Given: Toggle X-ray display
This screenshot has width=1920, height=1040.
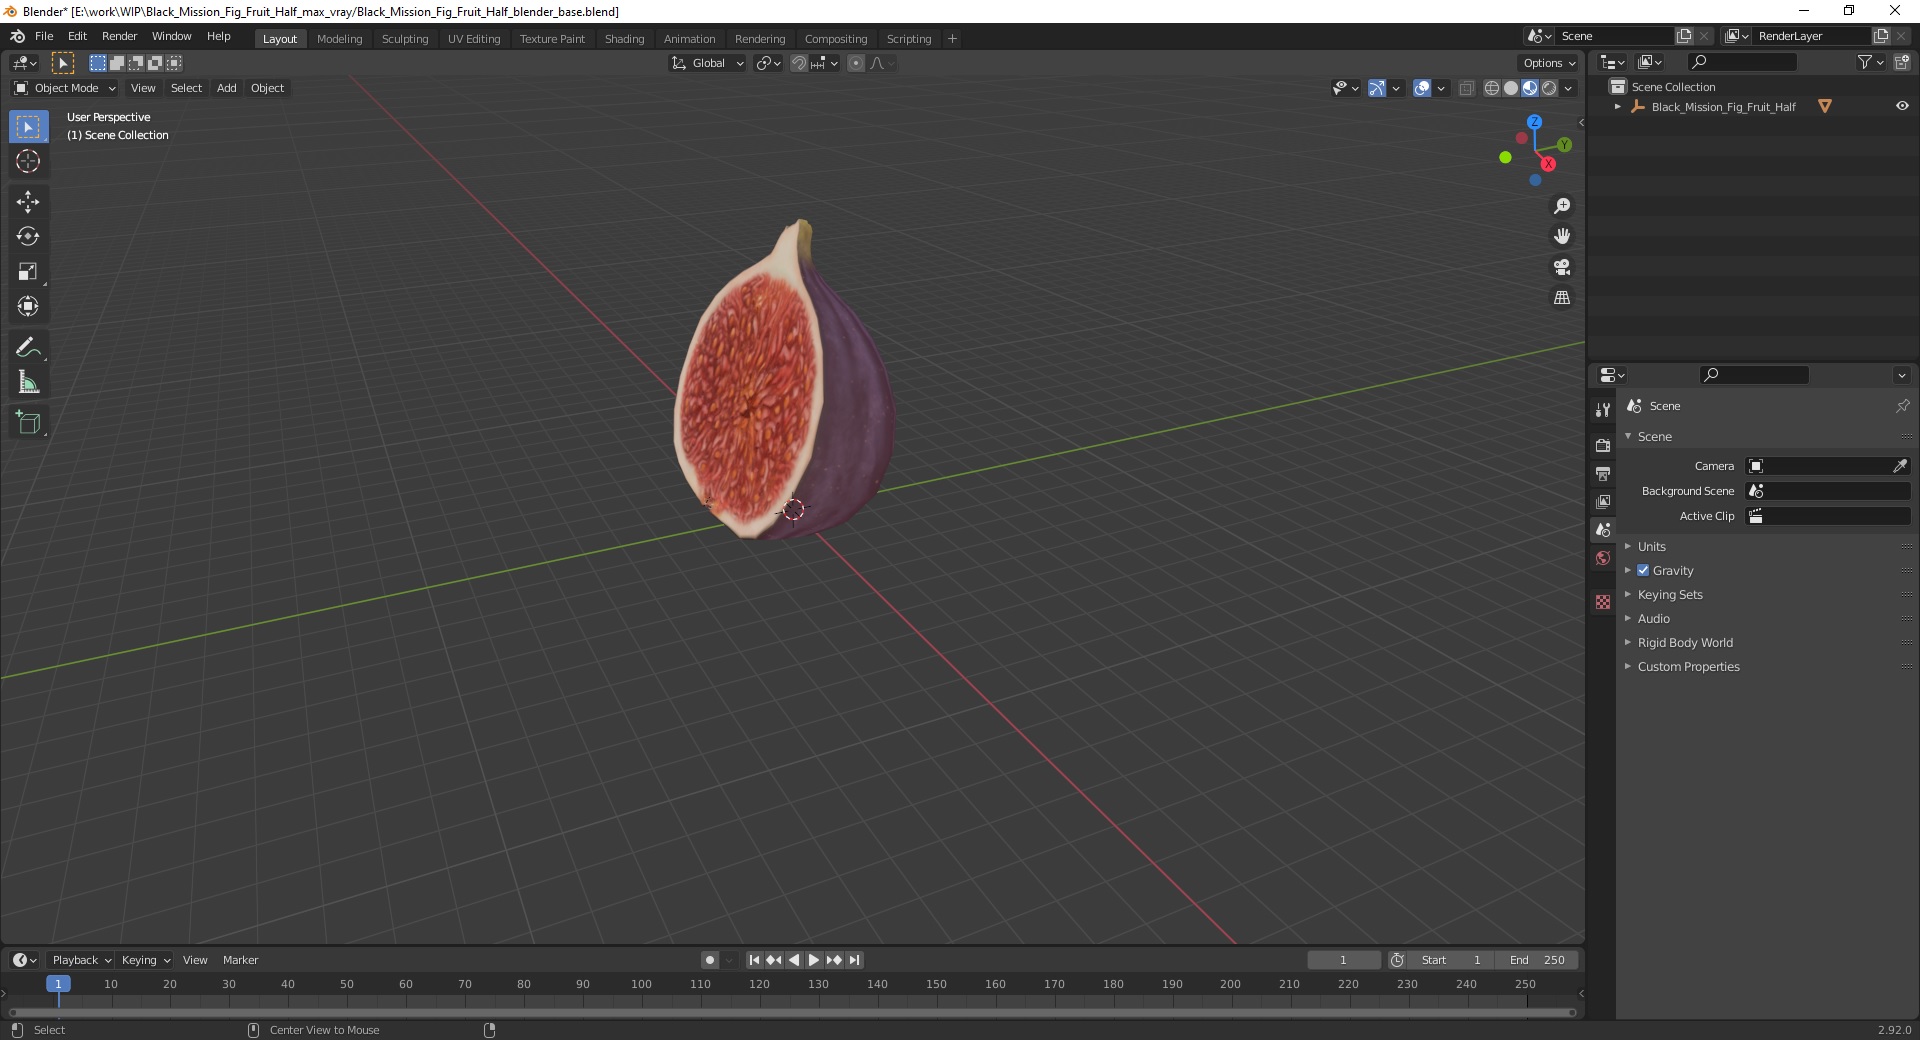Looking at the screenshot, I should tap(1467, 88).
